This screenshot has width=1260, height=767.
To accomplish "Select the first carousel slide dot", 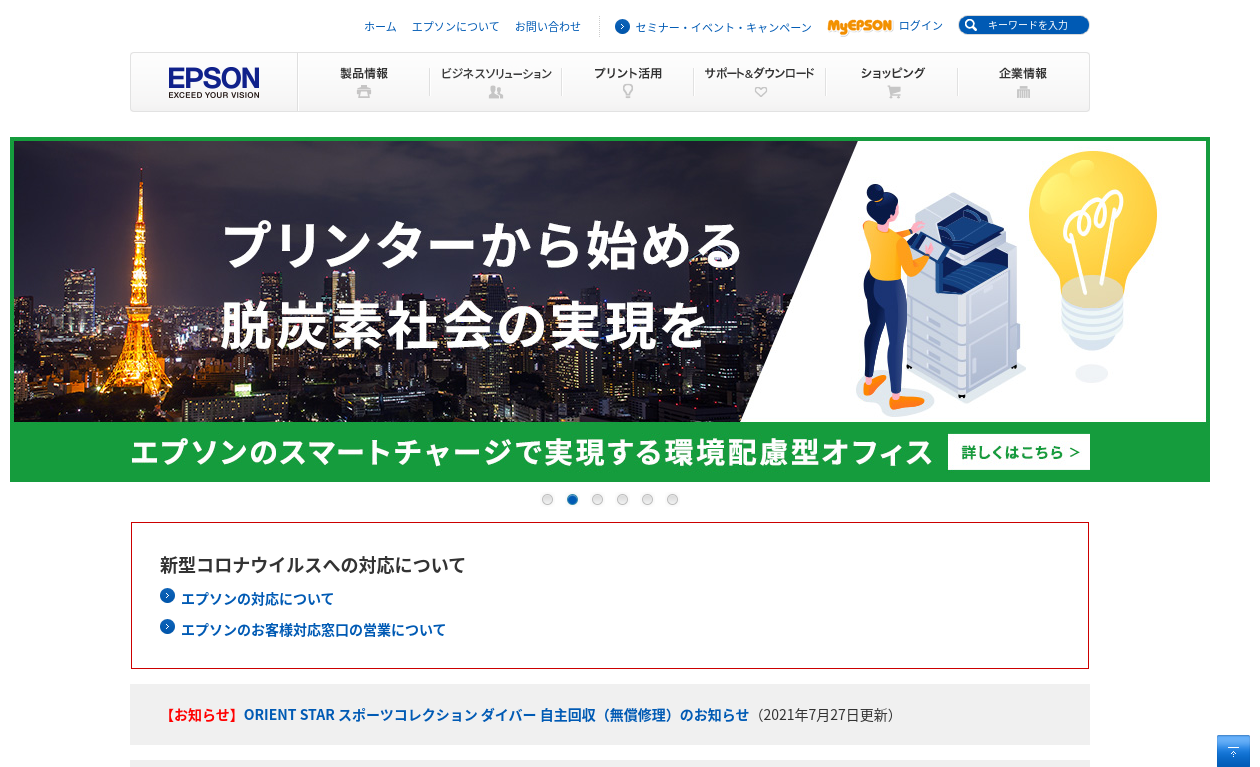I will coord(547,499).
